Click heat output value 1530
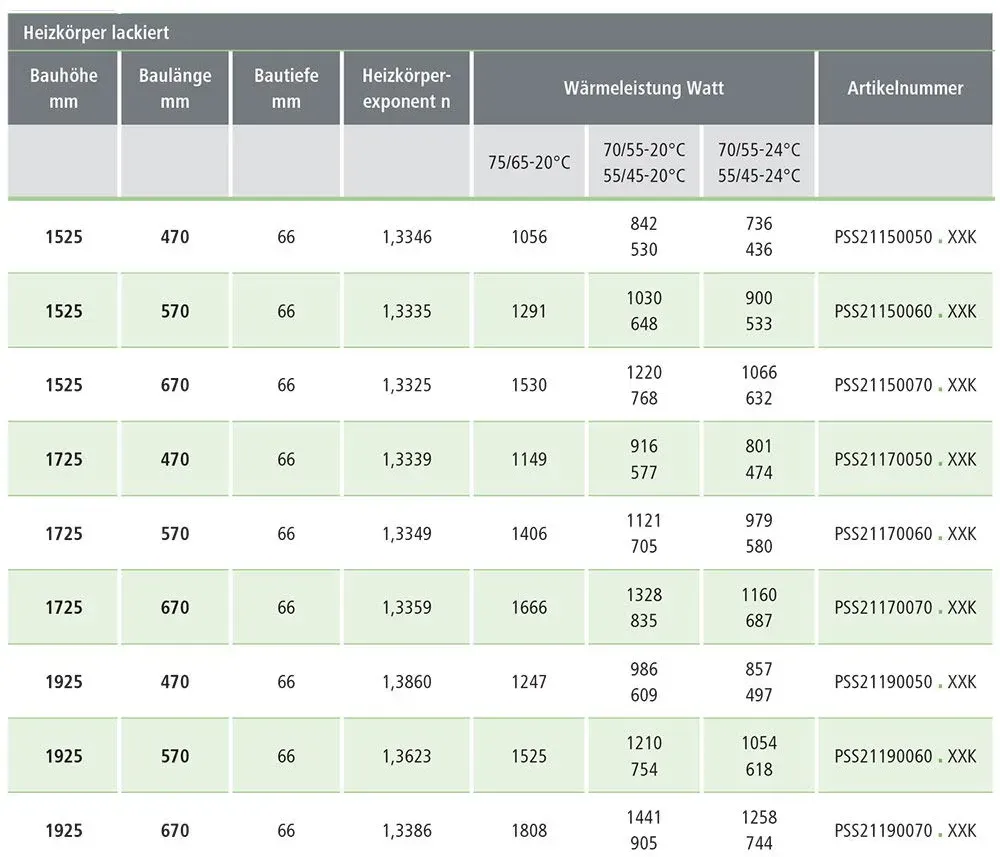This screenshot has width=1000, height=857. point(529,385)
